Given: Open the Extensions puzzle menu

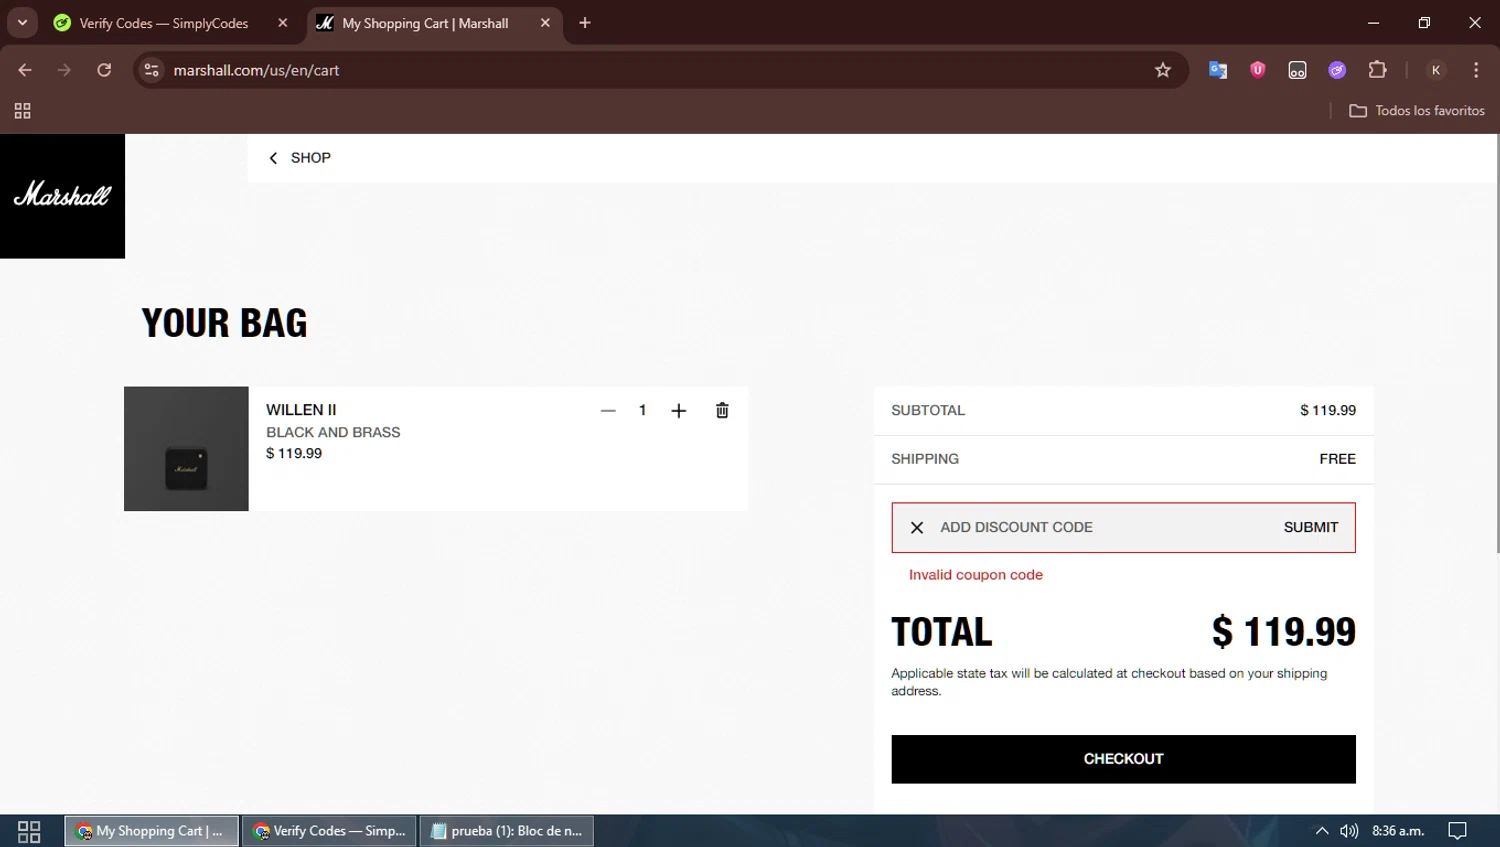Looking at the screenshot, I should click(1378, 70).
